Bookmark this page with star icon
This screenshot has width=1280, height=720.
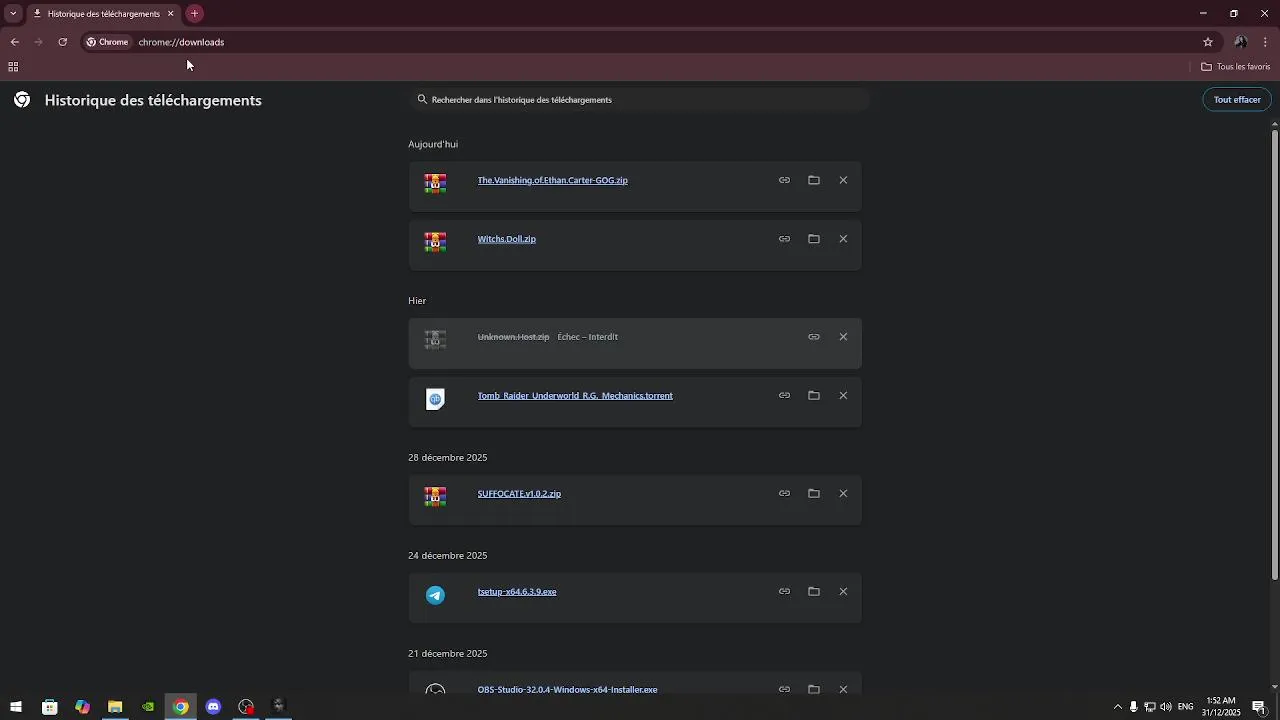[1208, 42]
